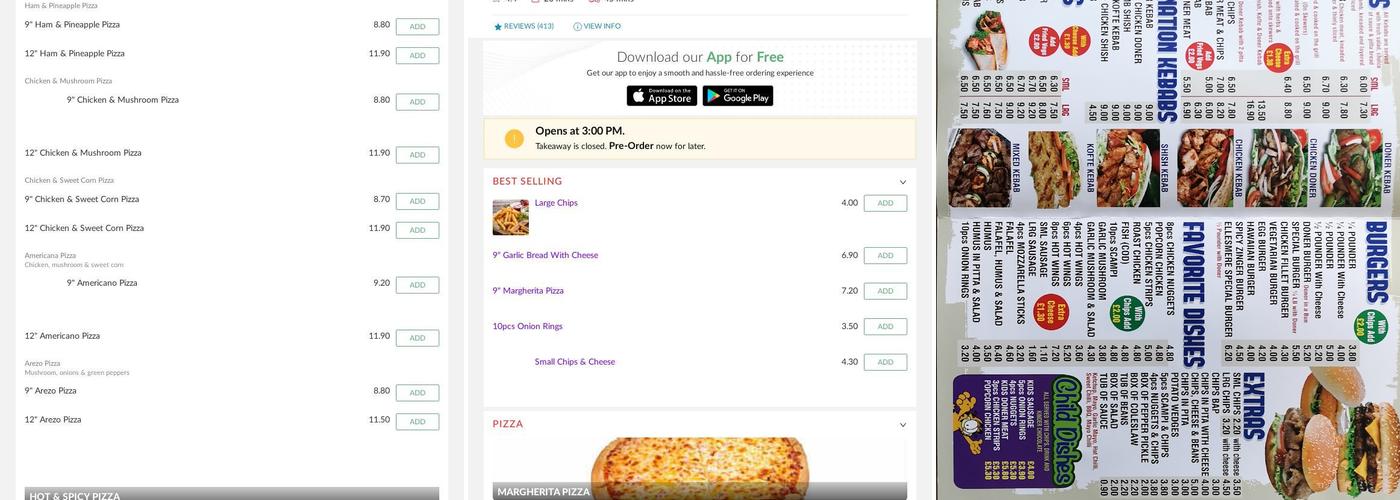The image size is (1400, 500).
Task: Open the View Info link
Action: click(x=602, y=27)
